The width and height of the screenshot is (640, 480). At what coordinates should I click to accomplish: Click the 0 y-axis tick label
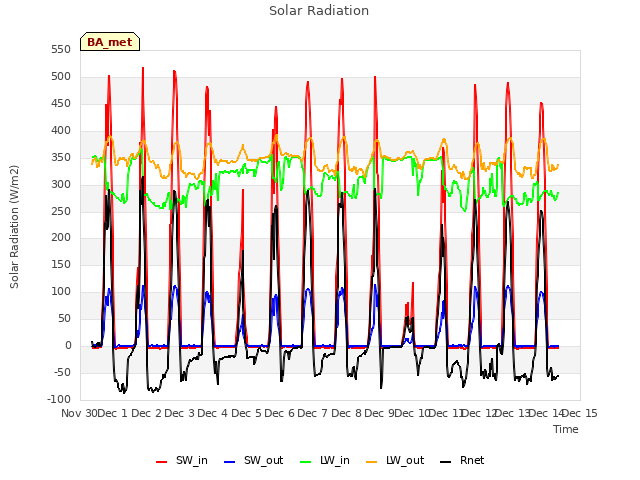68,345
